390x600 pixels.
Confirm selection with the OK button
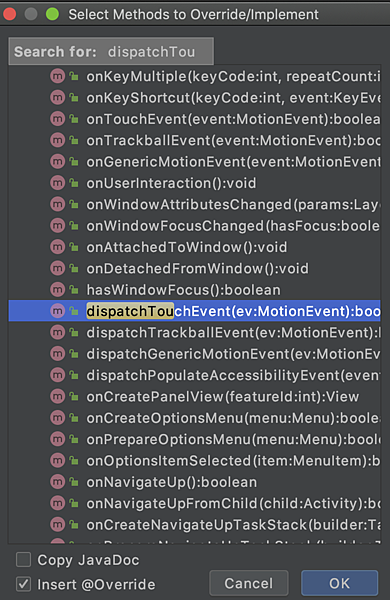click(x=339, y=583)
